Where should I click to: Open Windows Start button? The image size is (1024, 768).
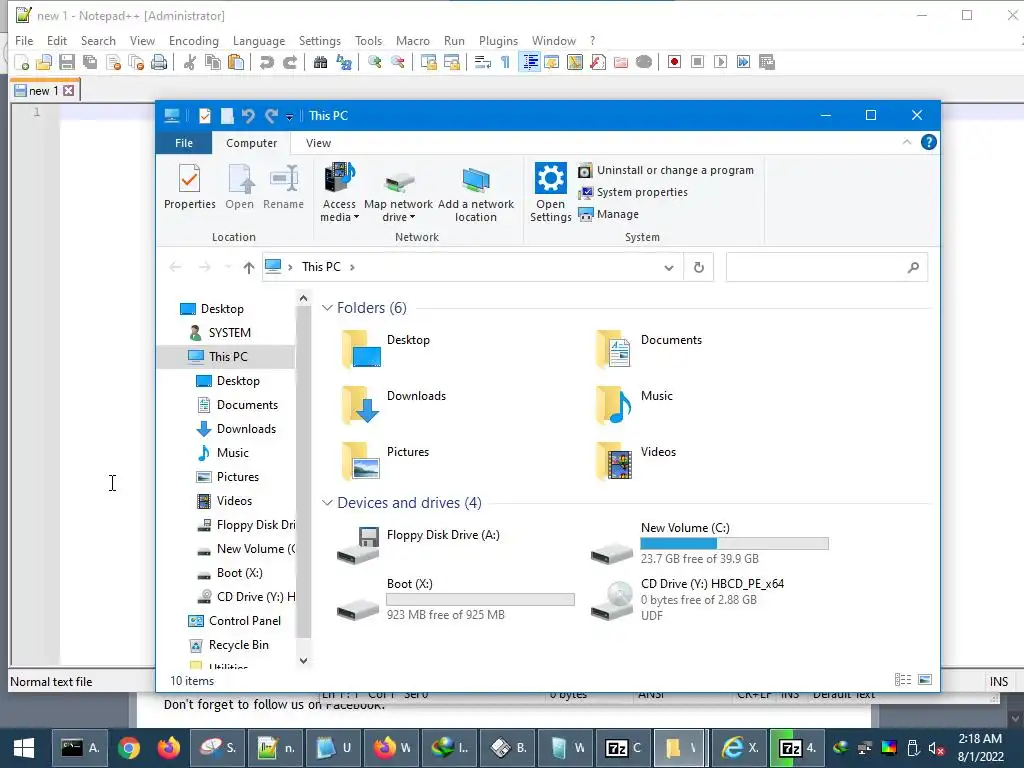[24, 748]
